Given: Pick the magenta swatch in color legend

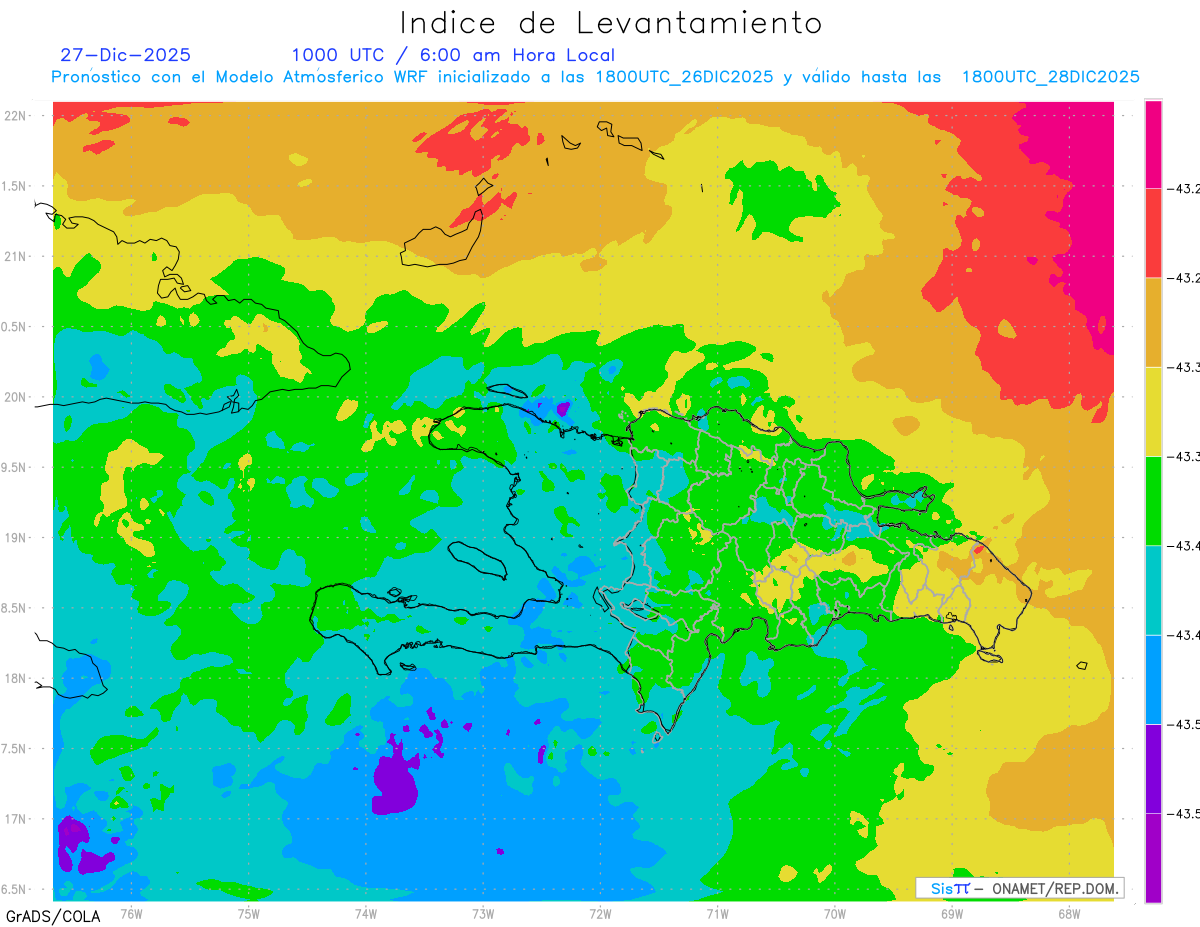Looking at the screenshot, I should pos(1153,144).
